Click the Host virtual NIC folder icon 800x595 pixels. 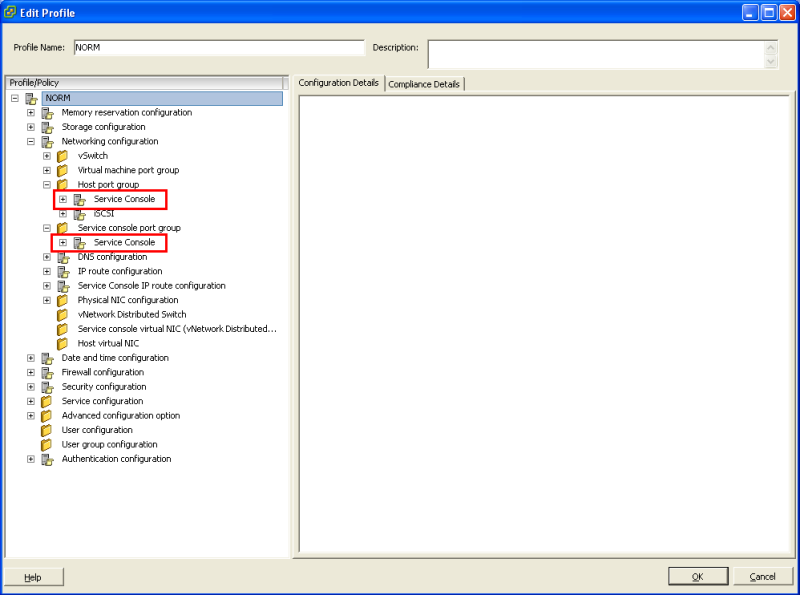coord(61,343)
